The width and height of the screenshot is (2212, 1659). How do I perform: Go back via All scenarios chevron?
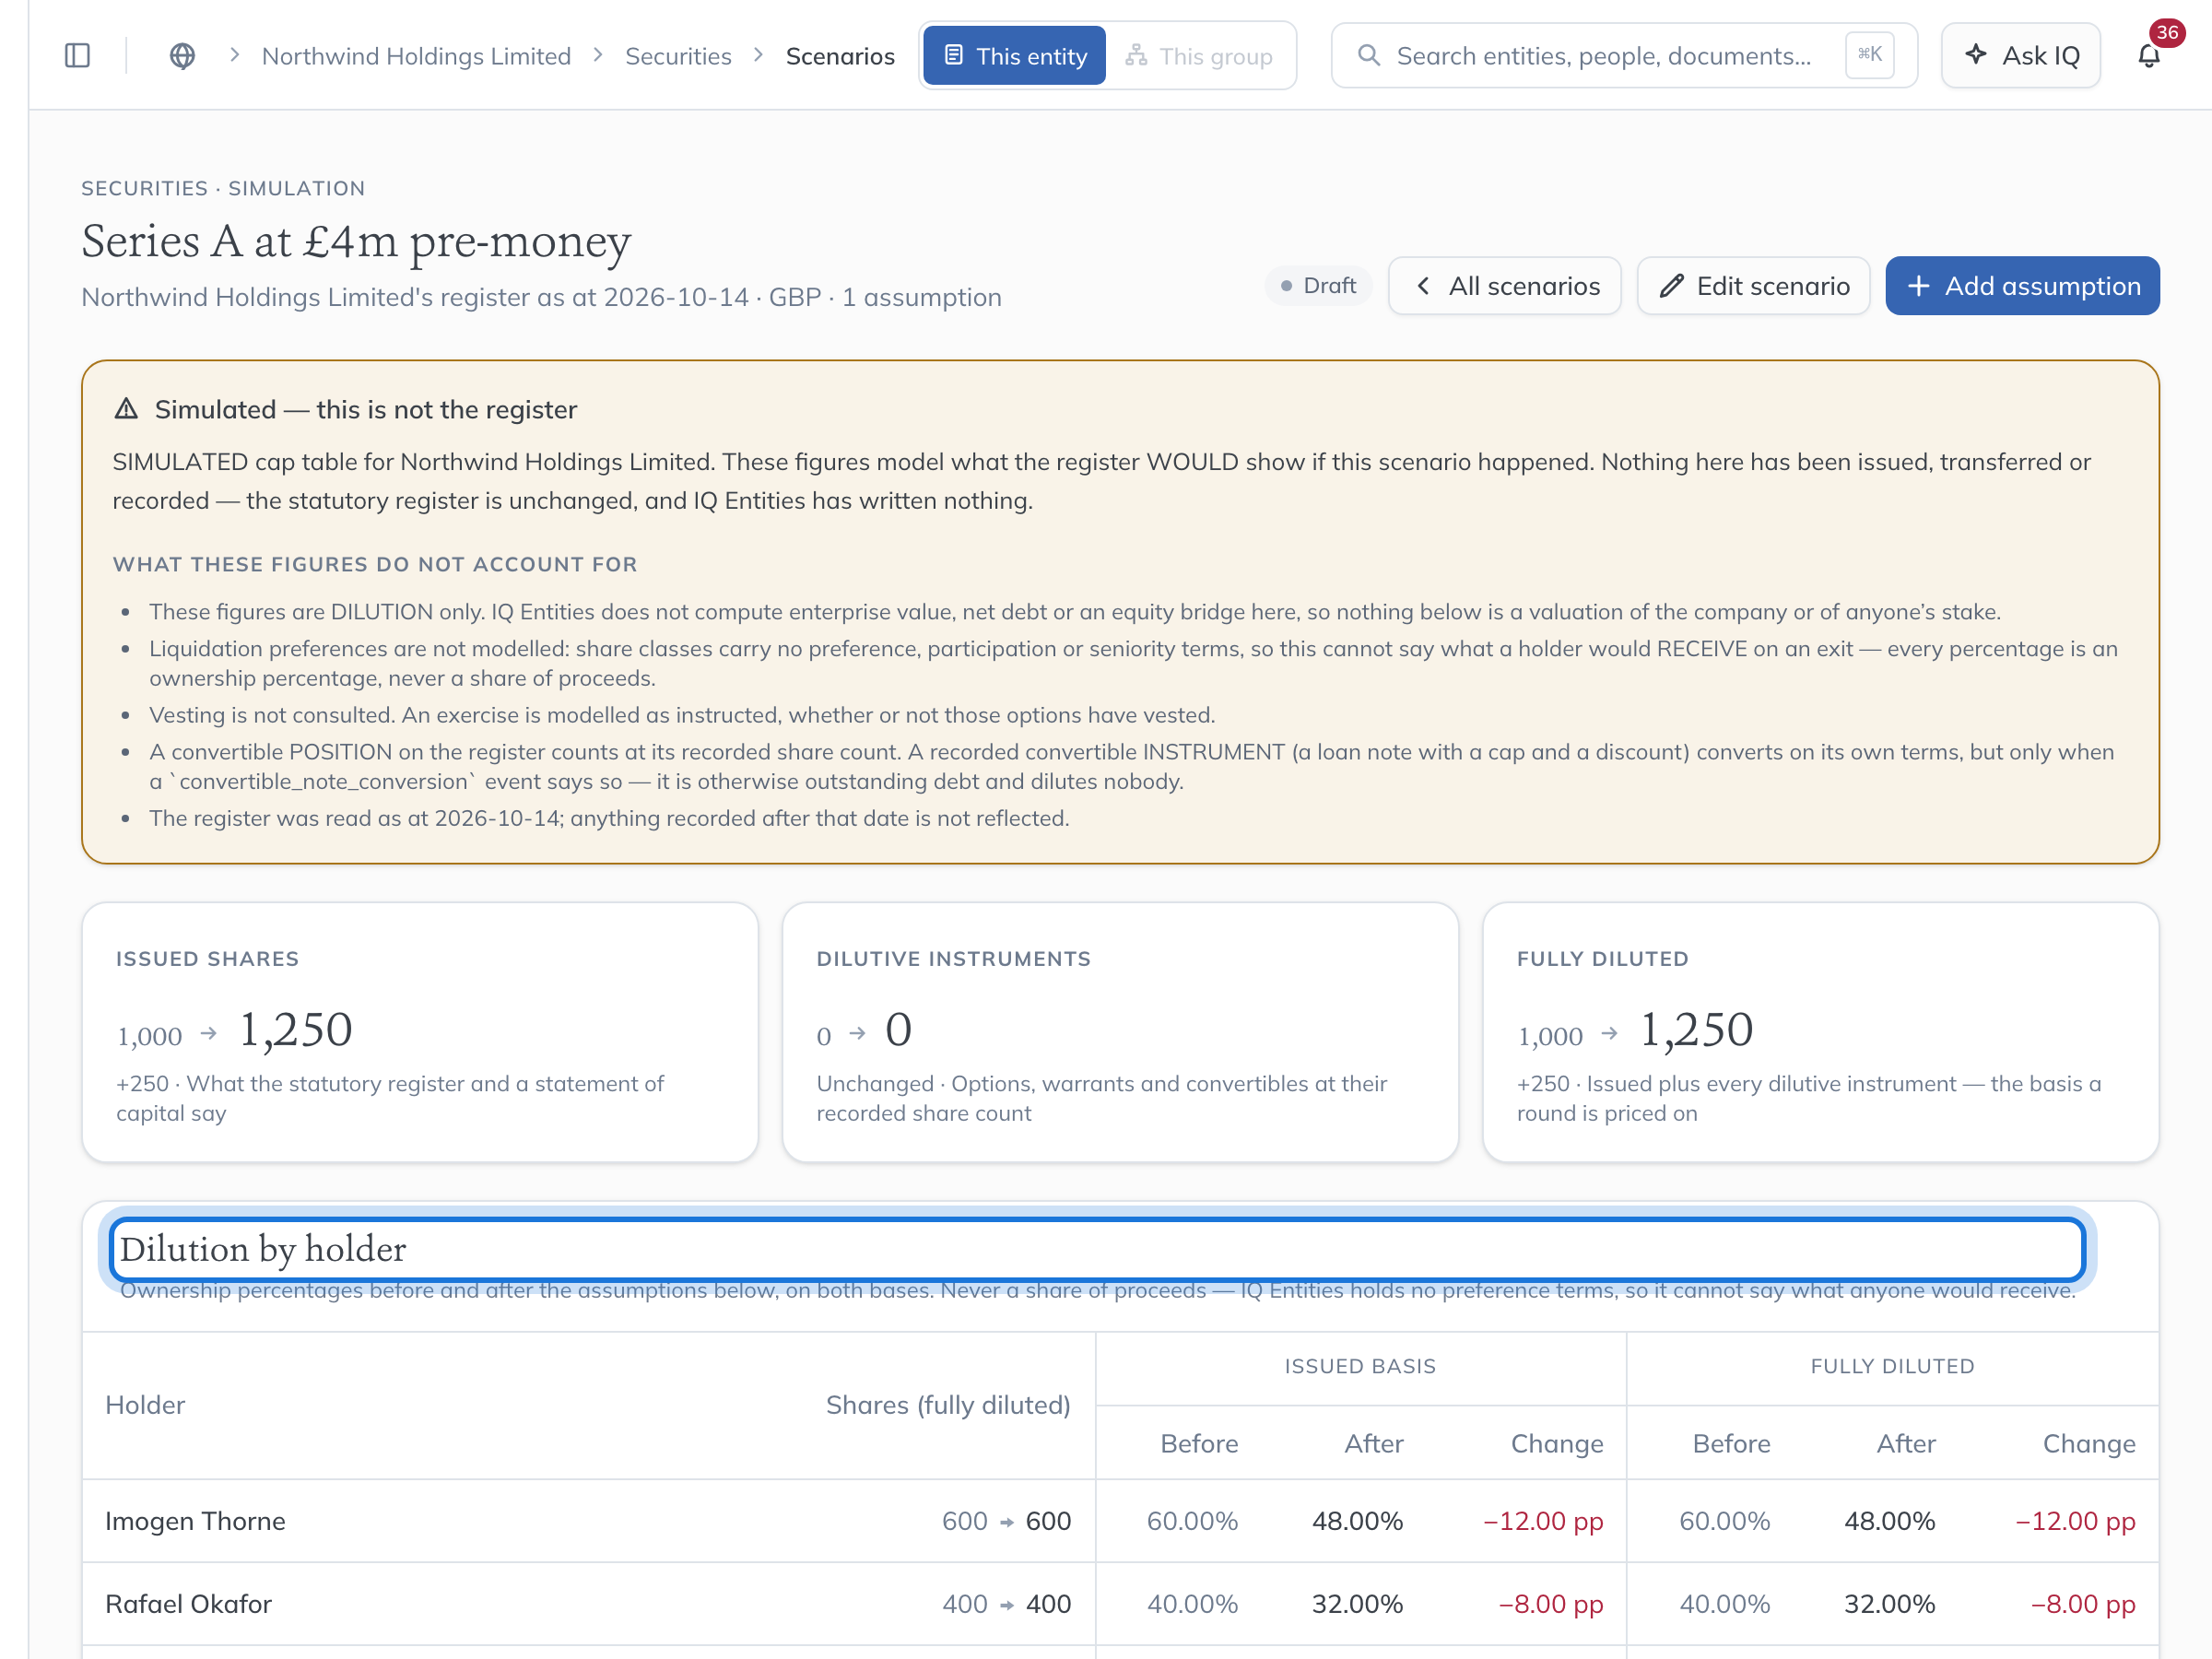pos(1422,286)
